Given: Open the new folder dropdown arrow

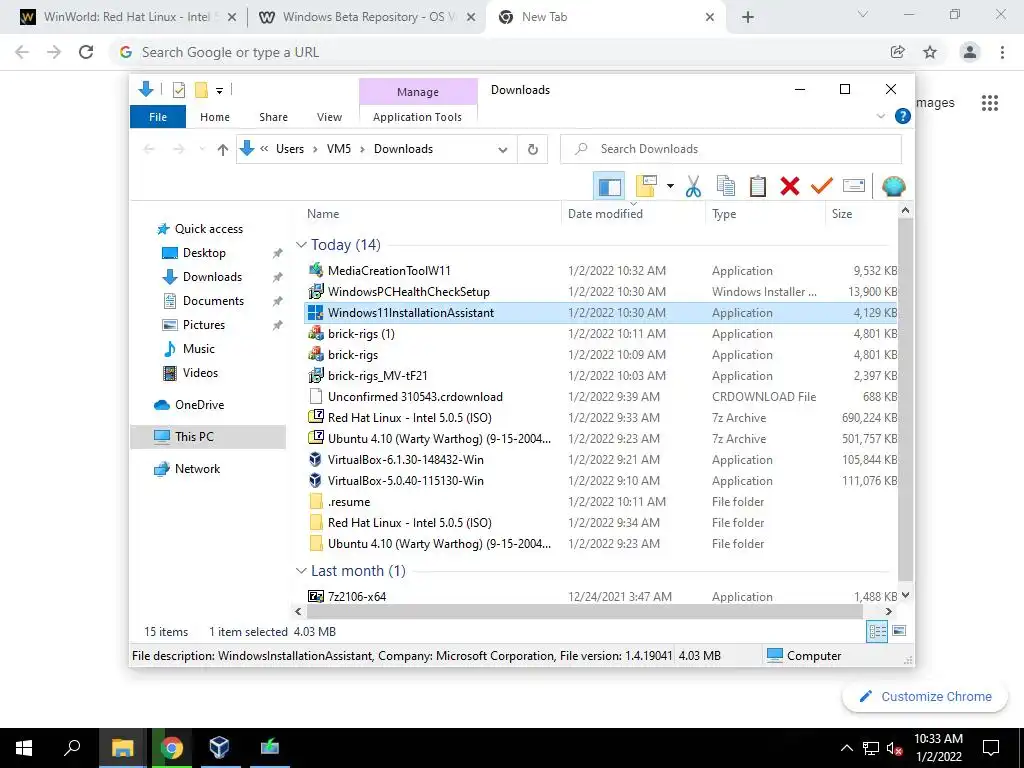Looking at the screenshot, I should click(x=670, y=187).
